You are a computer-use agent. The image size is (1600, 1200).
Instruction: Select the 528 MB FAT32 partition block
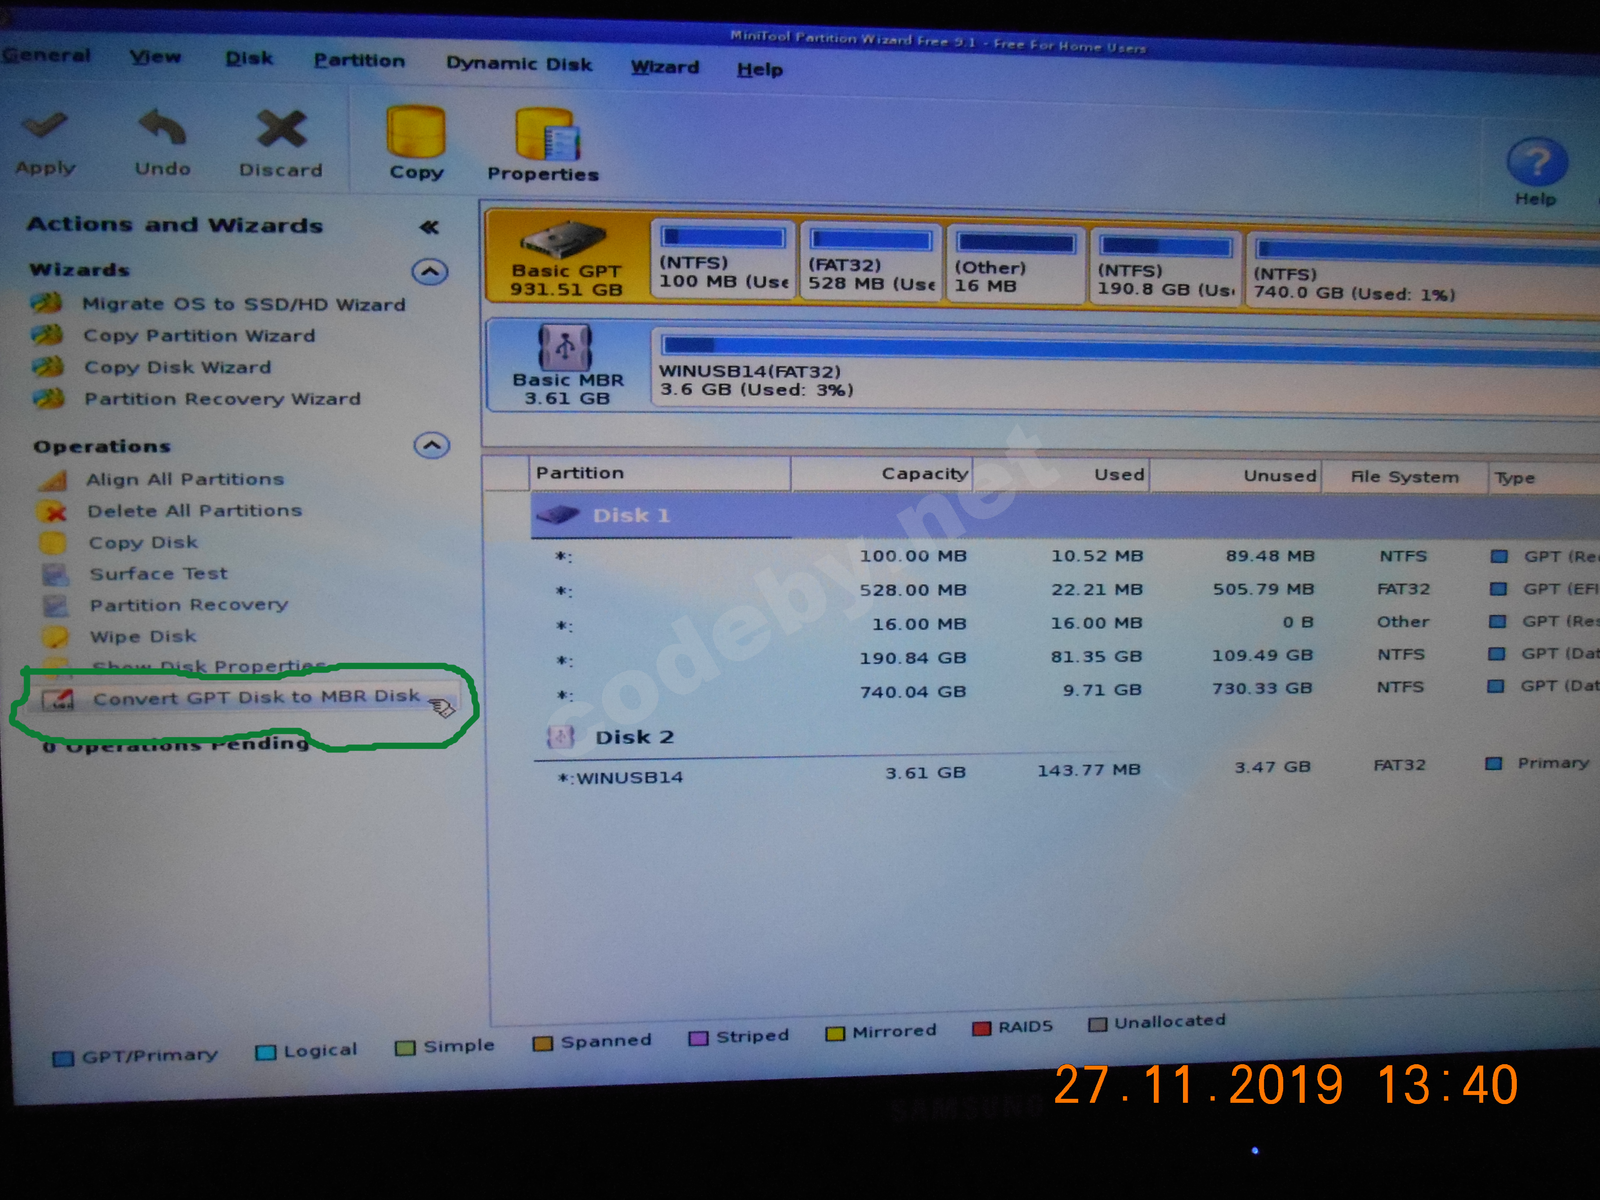(x=871, y=262)
